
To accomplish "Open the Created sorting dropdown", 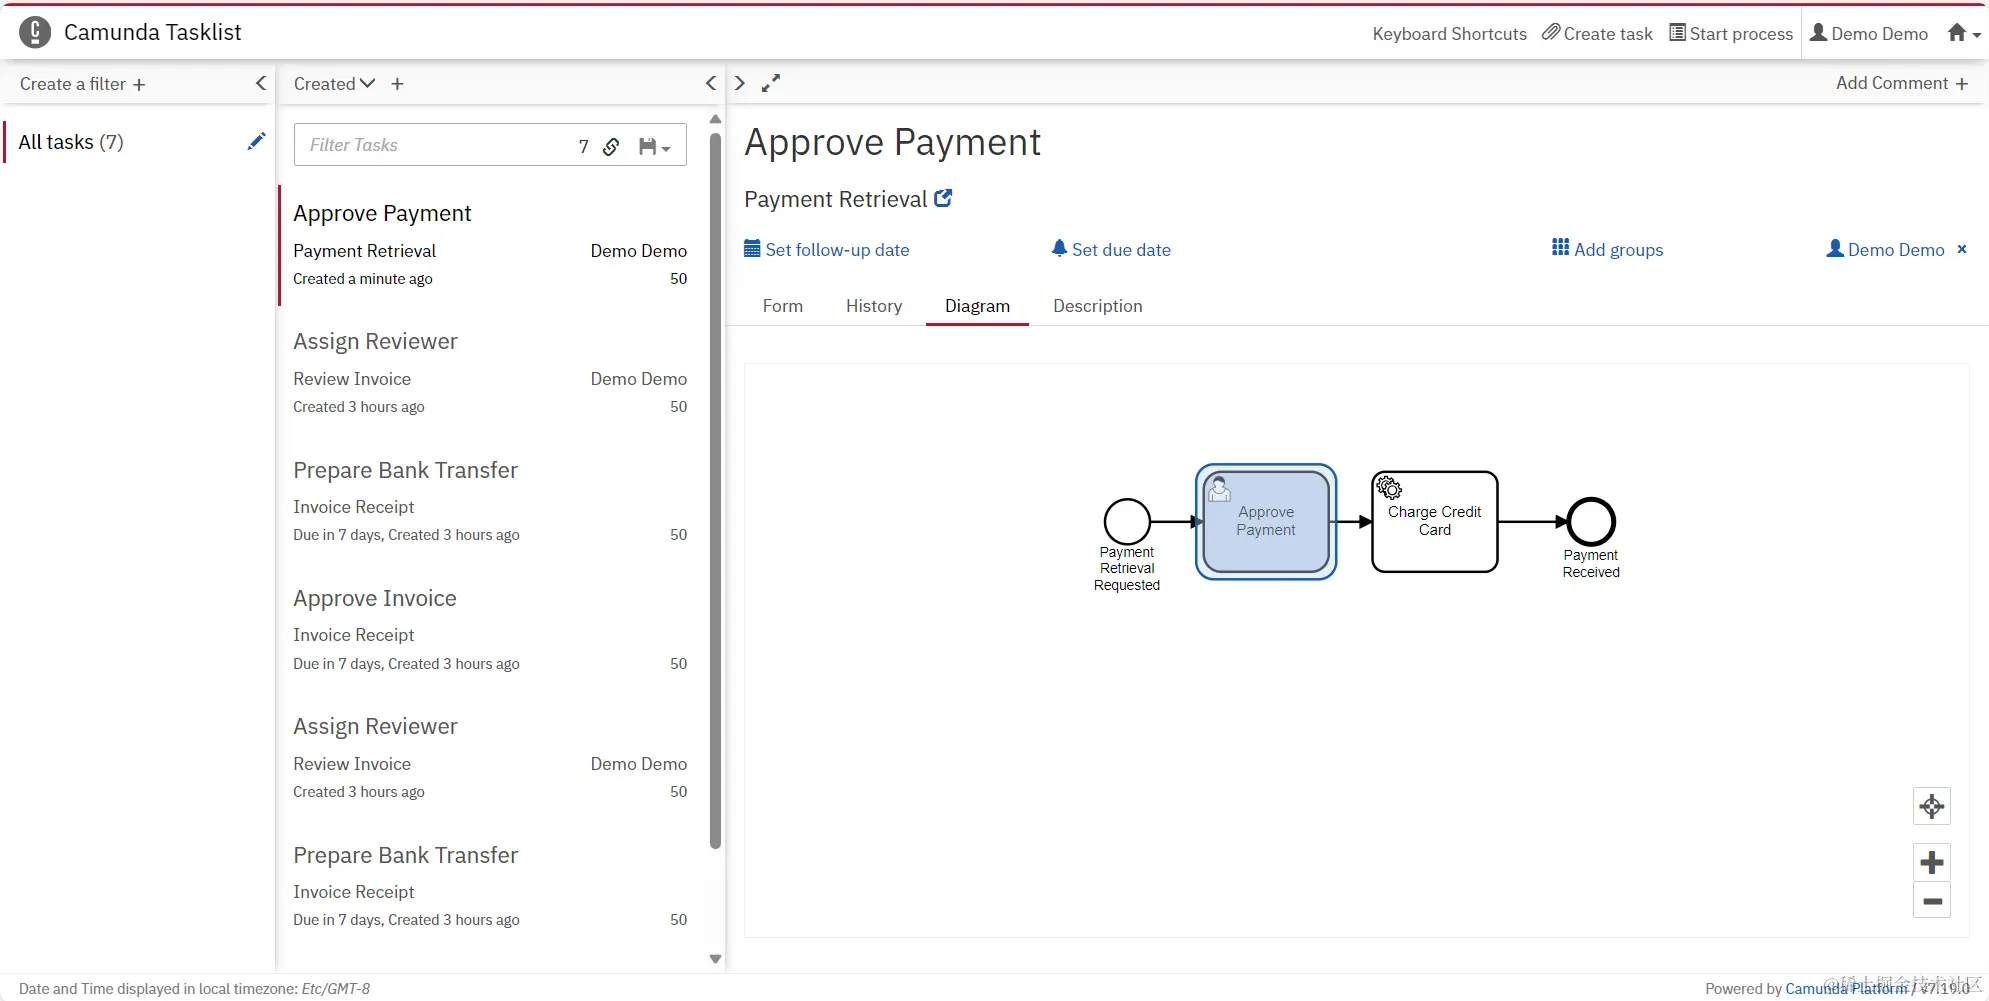I will click(x=334, y=84).
